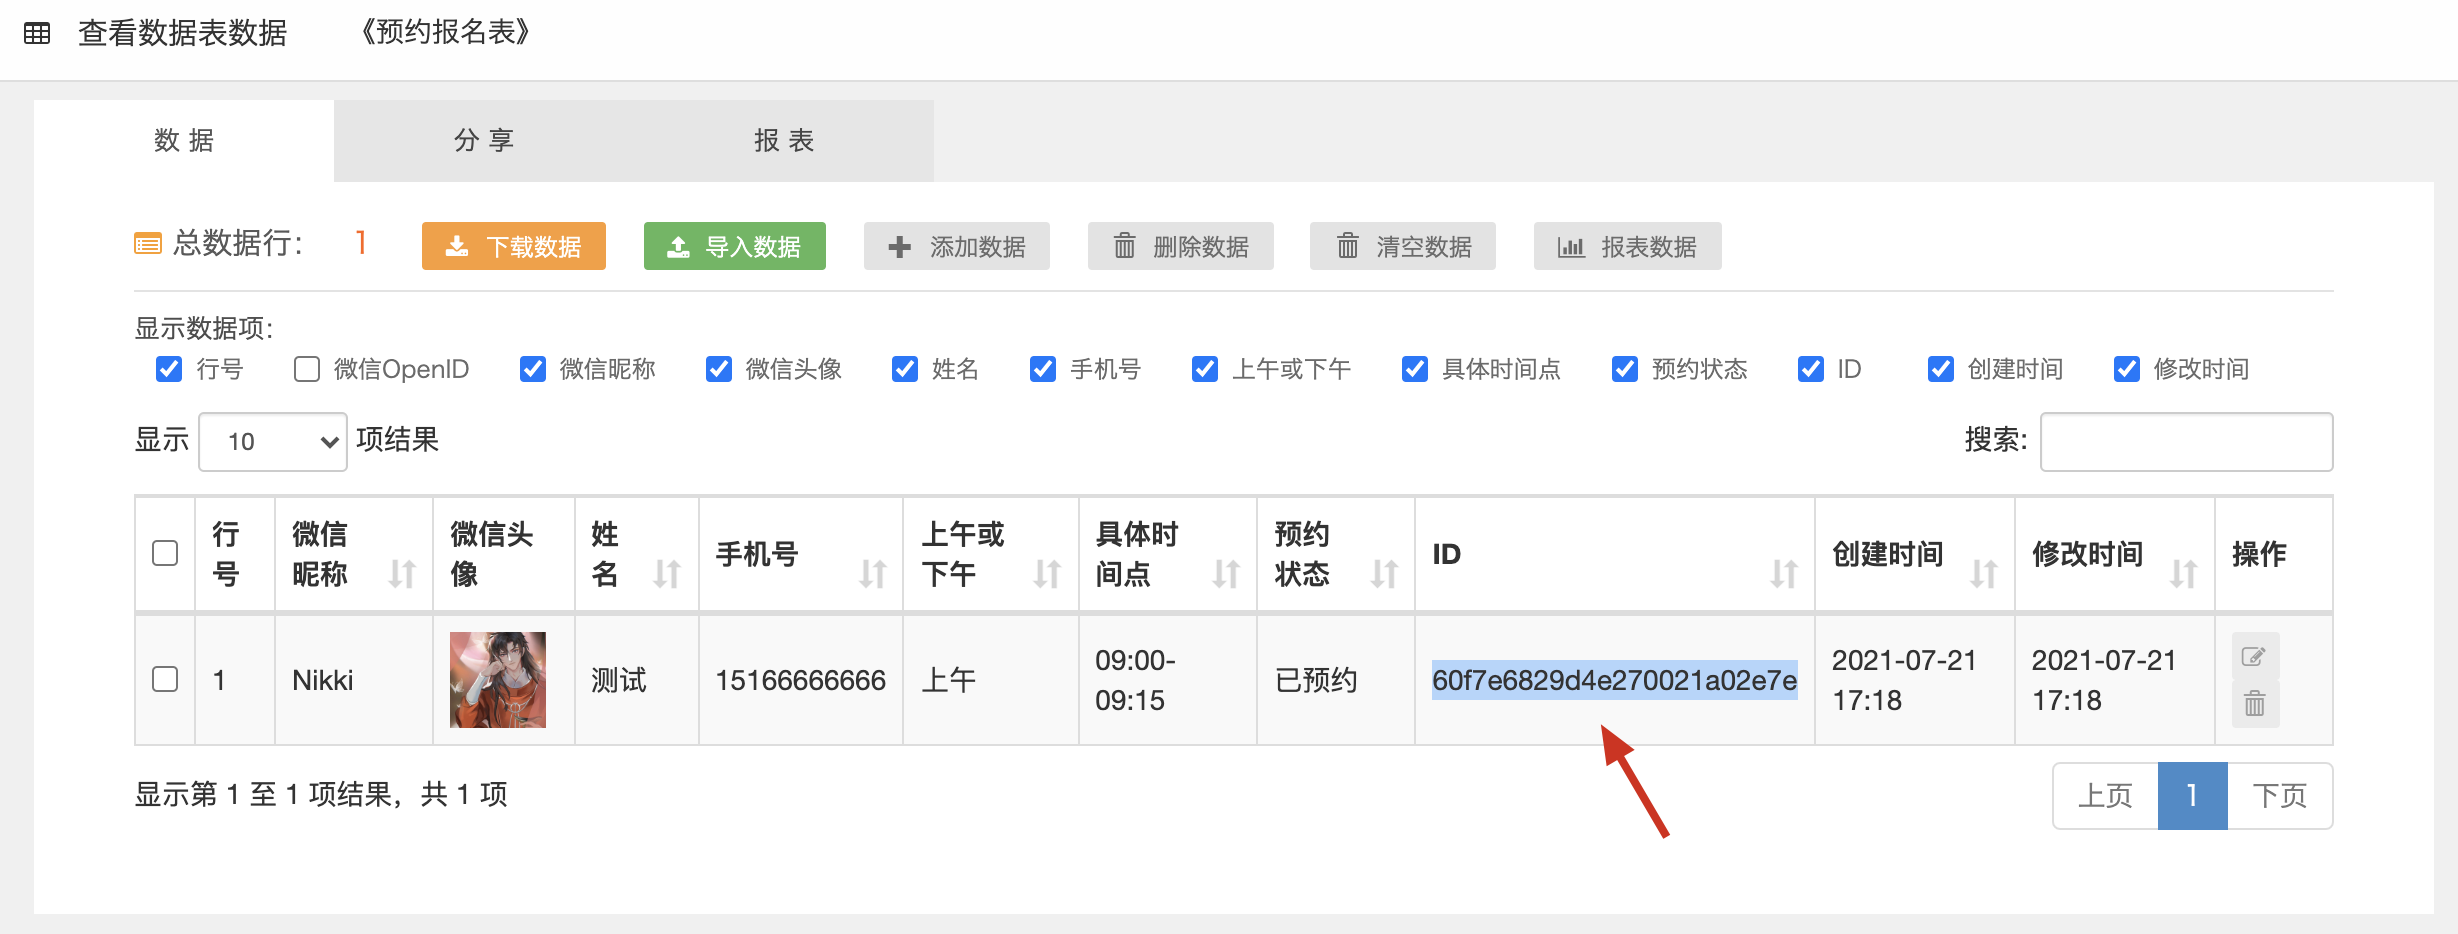Open the results-per-page dropdown showing 10
Image resolution: width=2458 pixels, height=934 pixels.
tap(273, 441)
